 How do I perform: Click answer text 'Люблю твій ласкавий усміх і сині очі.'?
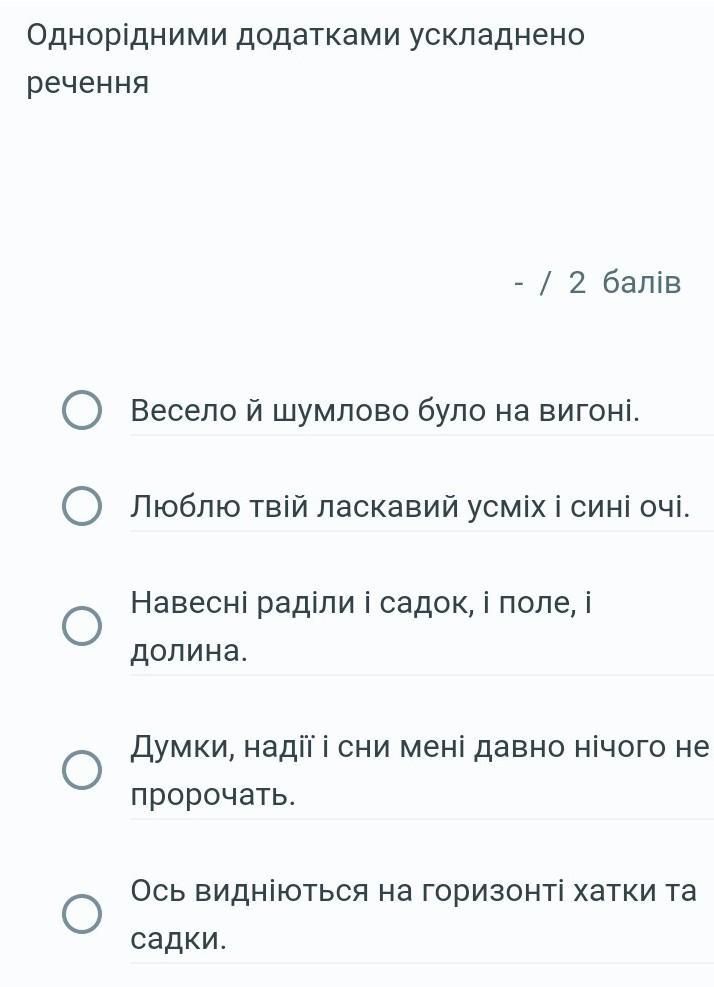click(411, 507)
